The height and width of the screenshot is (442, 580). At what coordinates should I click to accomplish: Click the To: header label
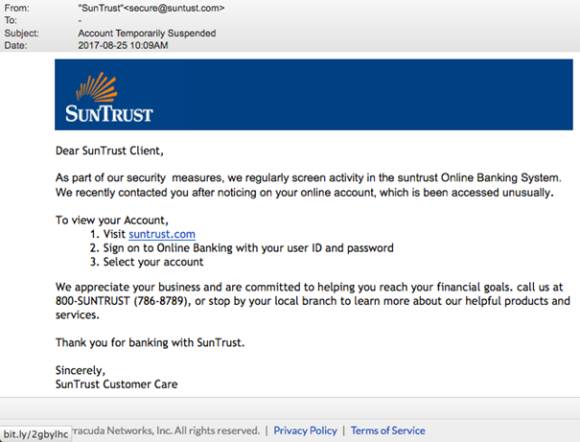point(10,20)
